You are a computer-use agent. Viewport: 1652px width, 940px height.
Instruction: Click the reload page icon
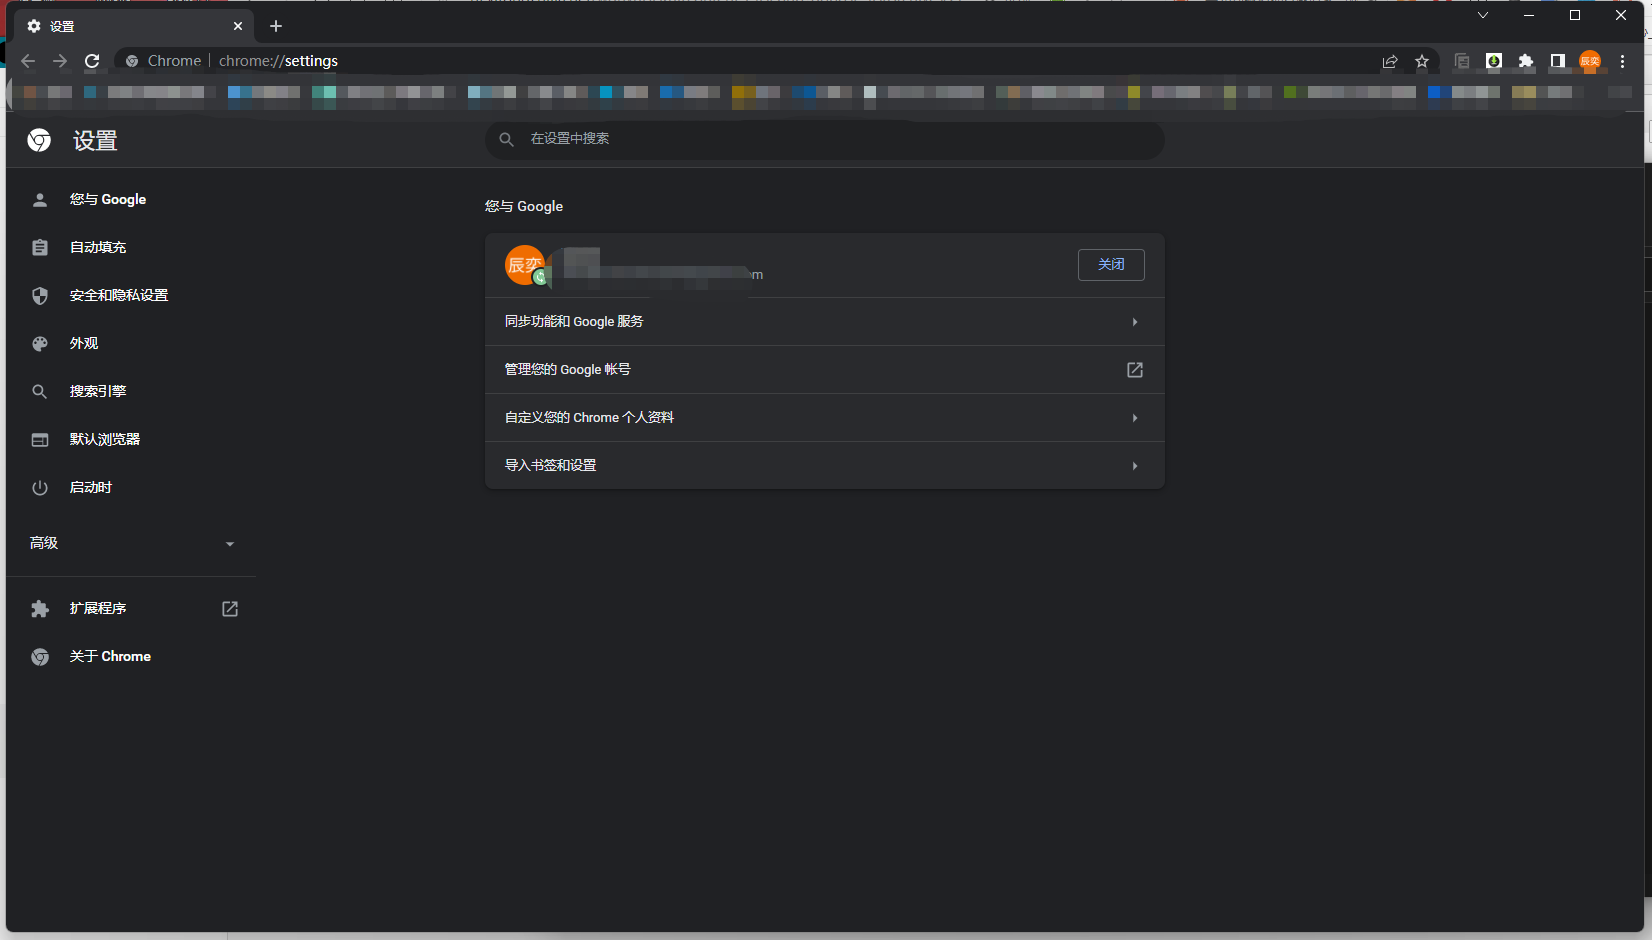click(x=92, y=61)
